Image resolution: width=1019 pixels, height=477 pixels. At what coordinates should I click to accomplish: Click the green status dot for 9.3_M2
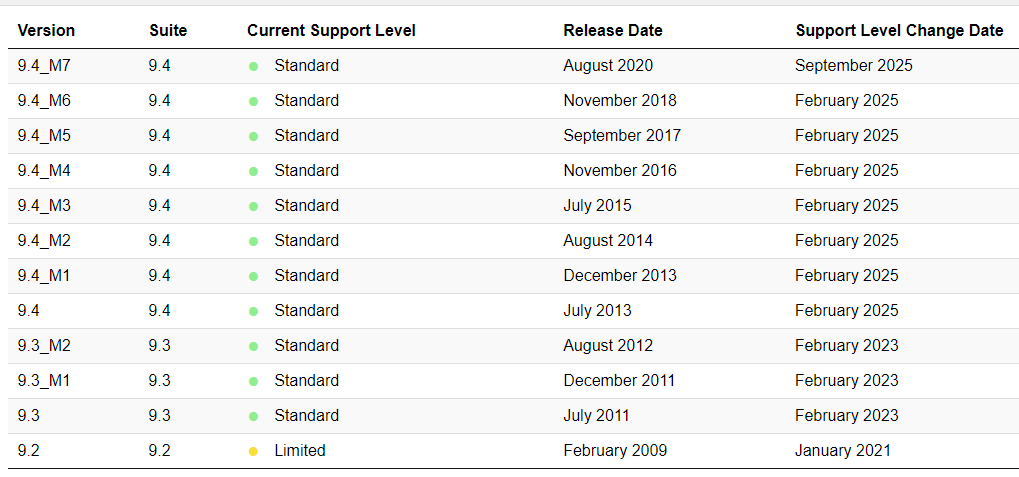click(253, 346)
